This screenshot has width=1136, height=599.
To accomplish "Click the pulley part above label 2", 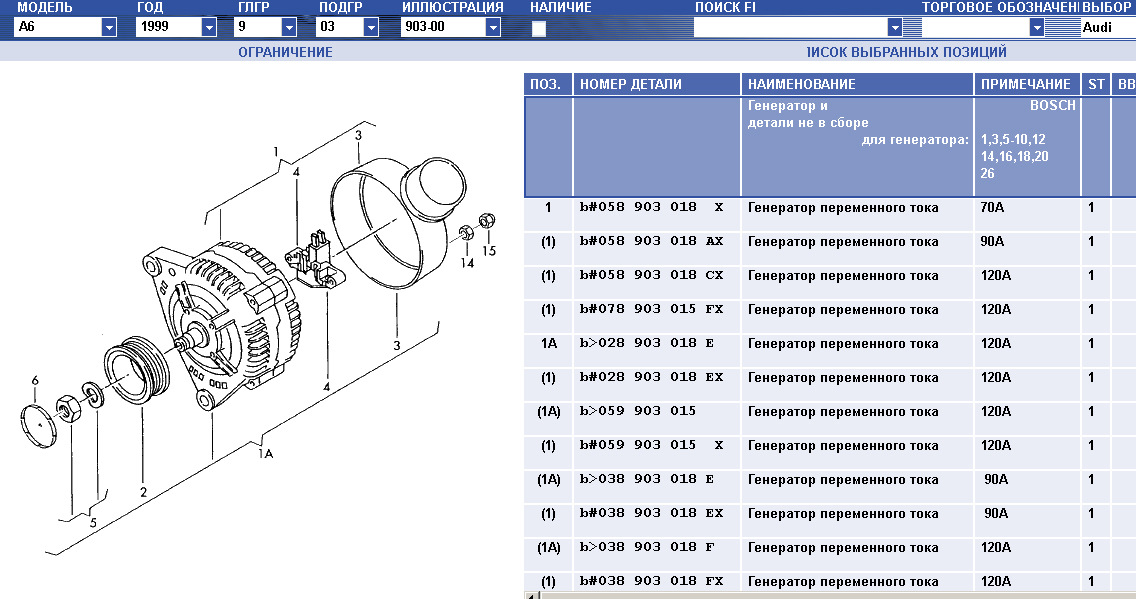I will [x=138, y=373].
